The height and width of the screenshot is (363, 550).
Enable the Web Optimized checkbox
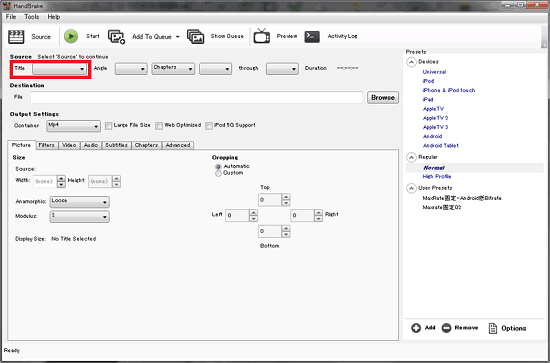click(159, 126)
